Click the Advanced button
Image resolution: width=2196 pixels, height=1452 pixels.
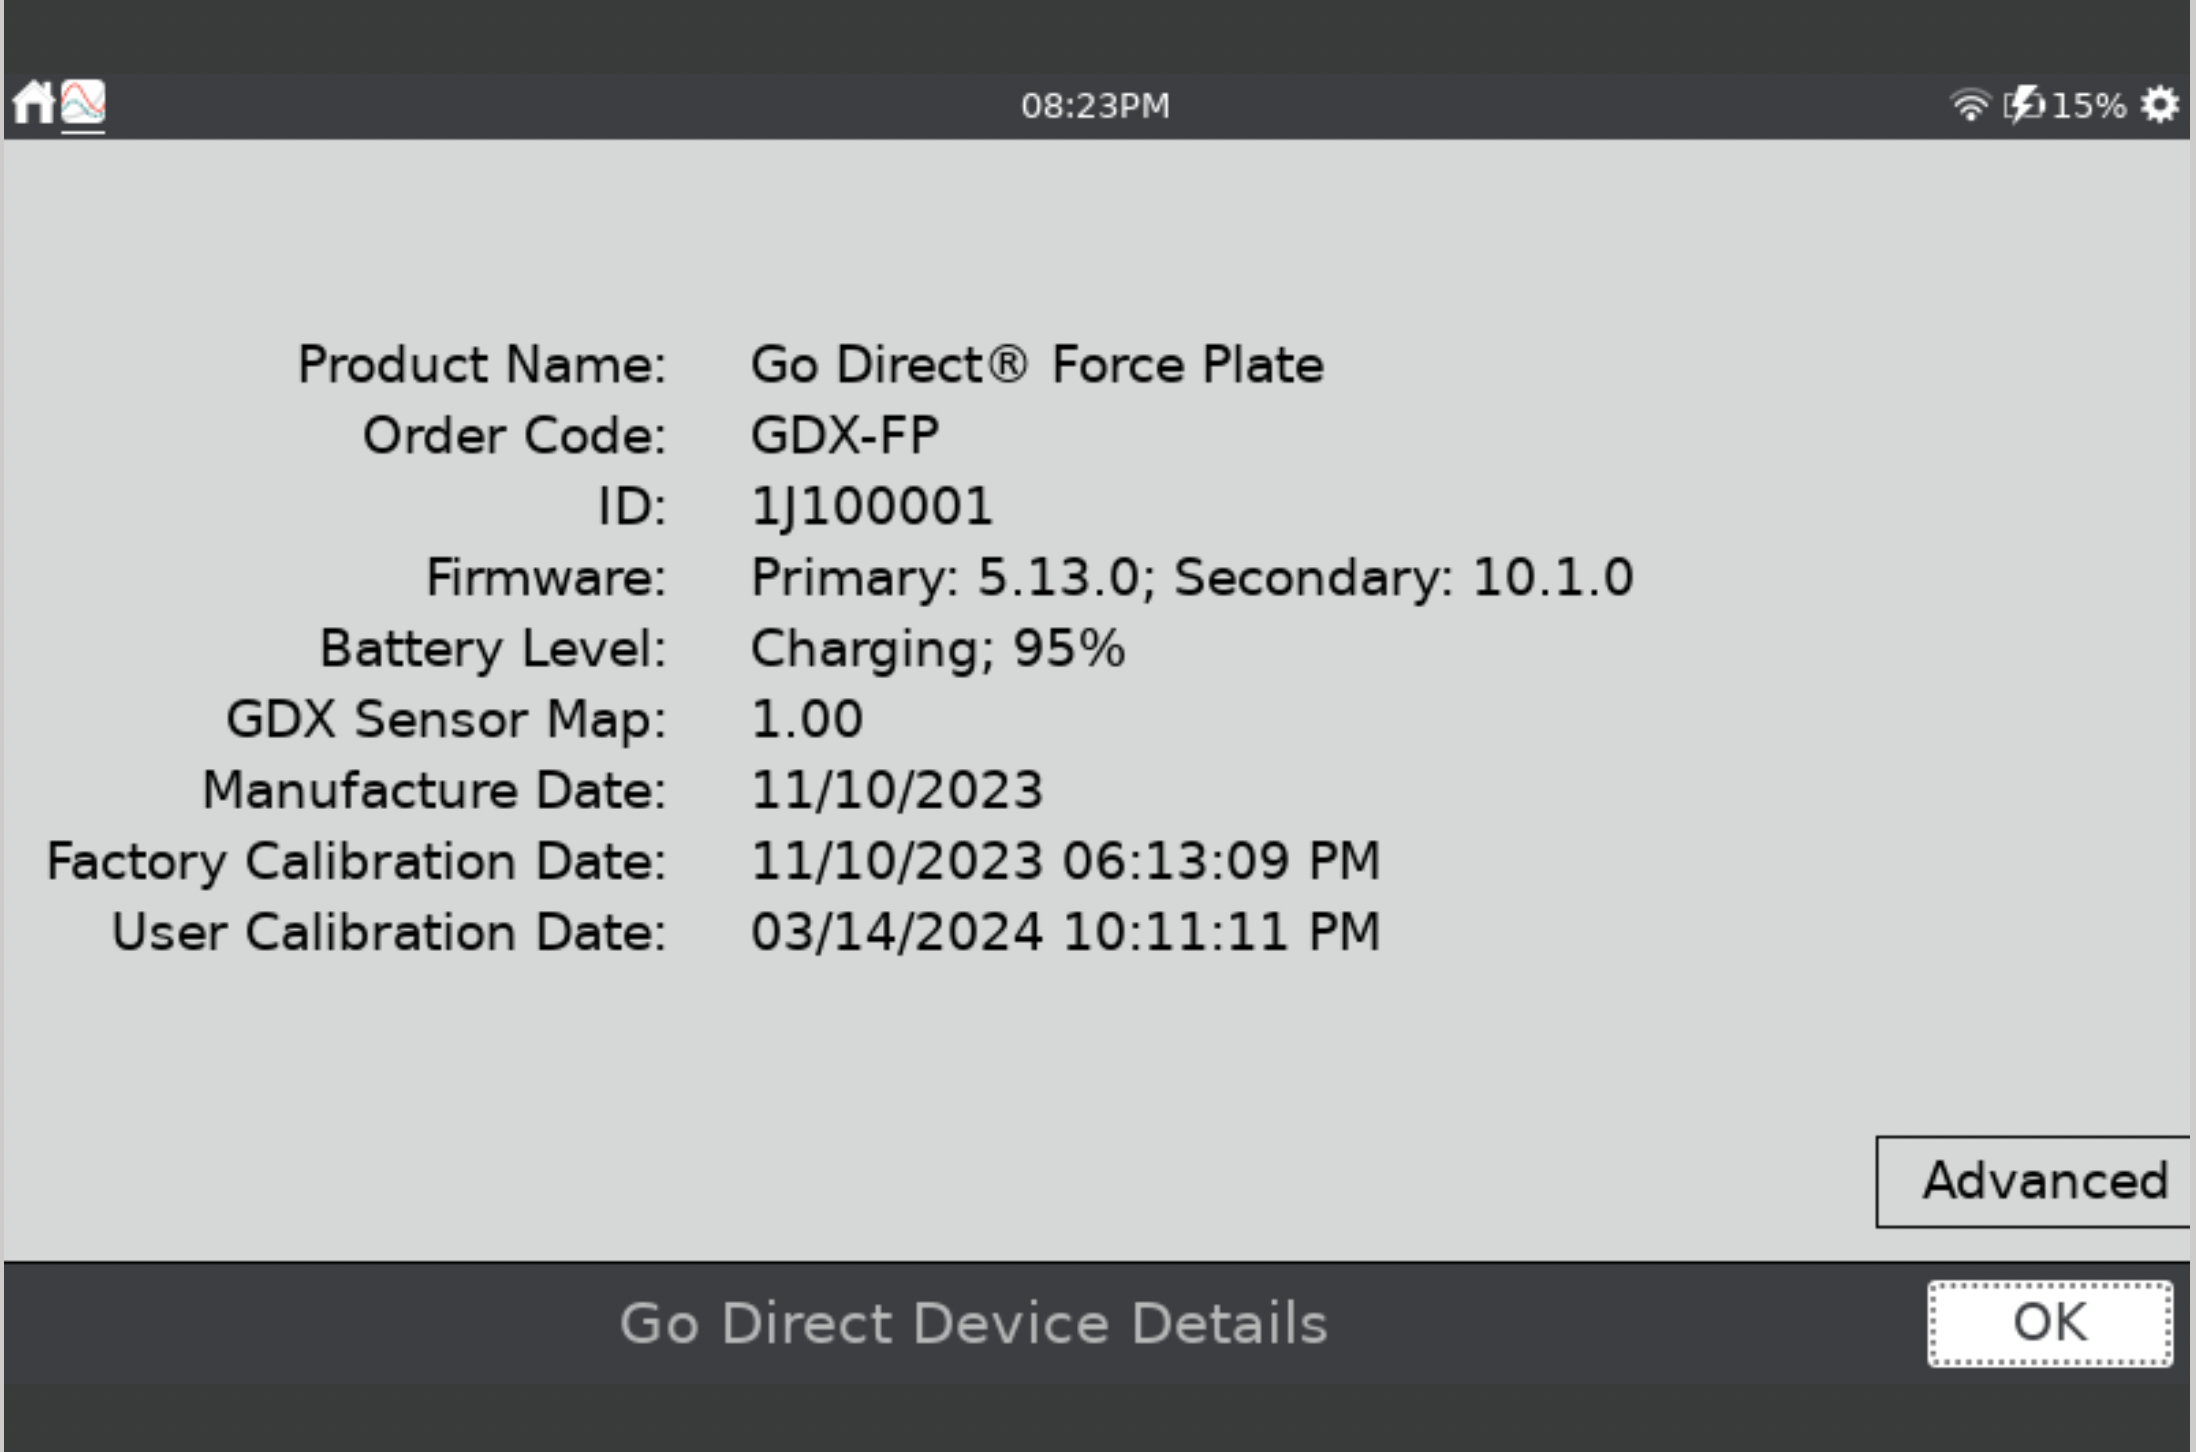click(2034, 1181)
